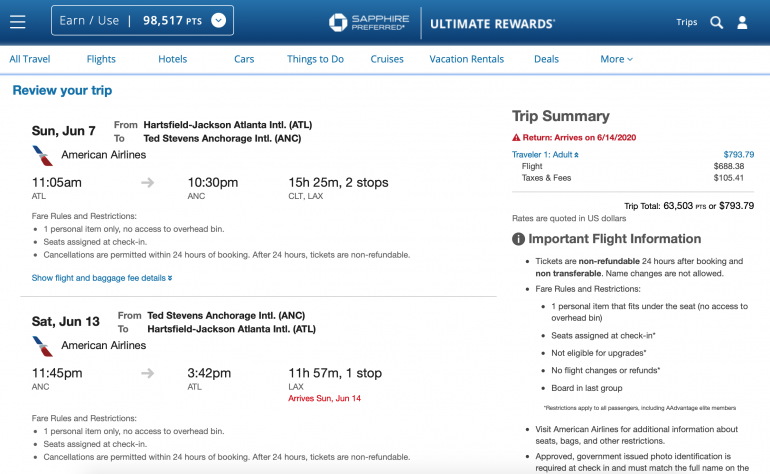Click the Important Flight Information info icon
Screen dimensions: 770x474
519,239
